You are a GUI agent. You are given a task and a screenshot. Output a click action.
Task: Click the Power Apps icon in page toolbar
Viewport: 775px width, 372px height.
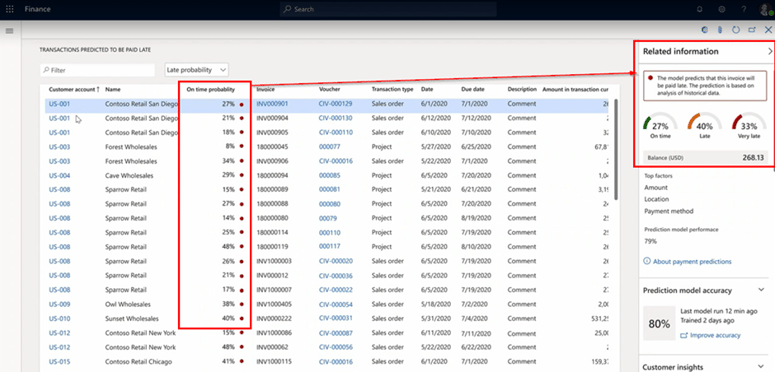pos(705,30)
